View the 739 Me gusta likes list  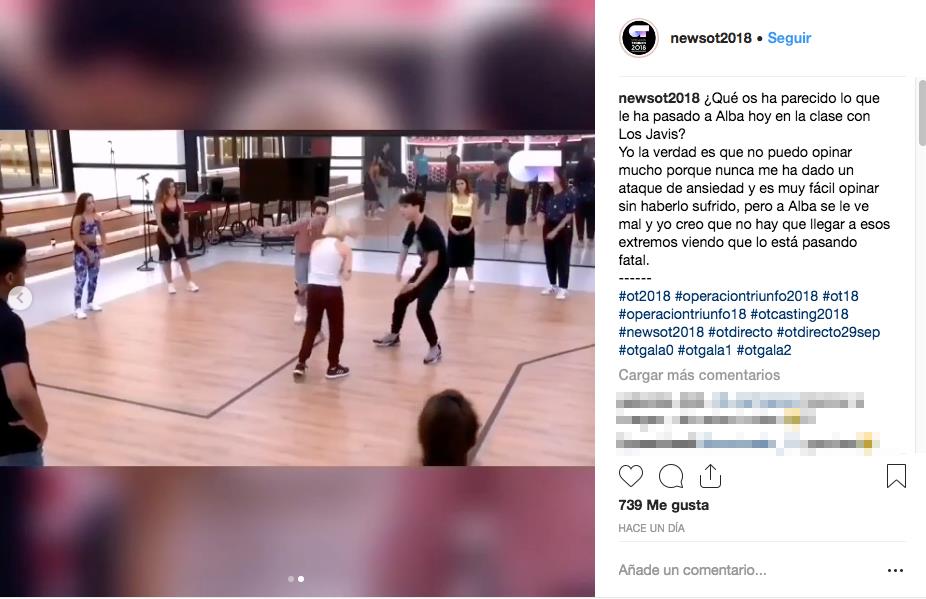(x=663, y=505)
